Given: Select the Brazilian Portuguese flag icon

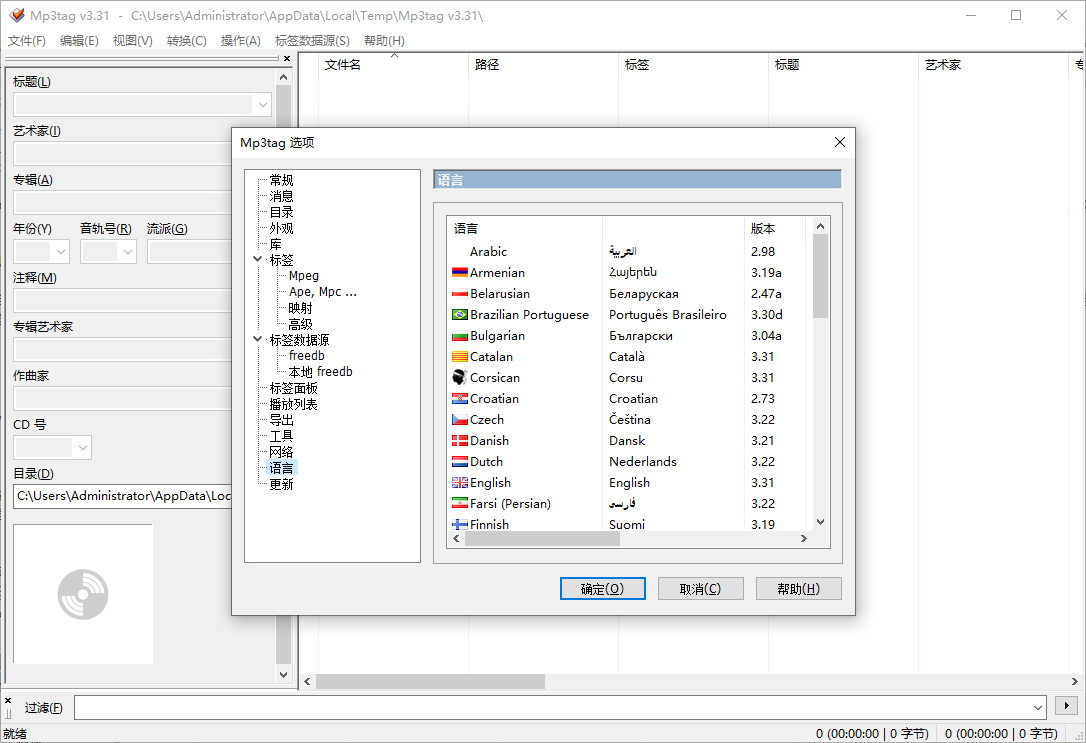Looking at the screenshot, I should point(460,314).
